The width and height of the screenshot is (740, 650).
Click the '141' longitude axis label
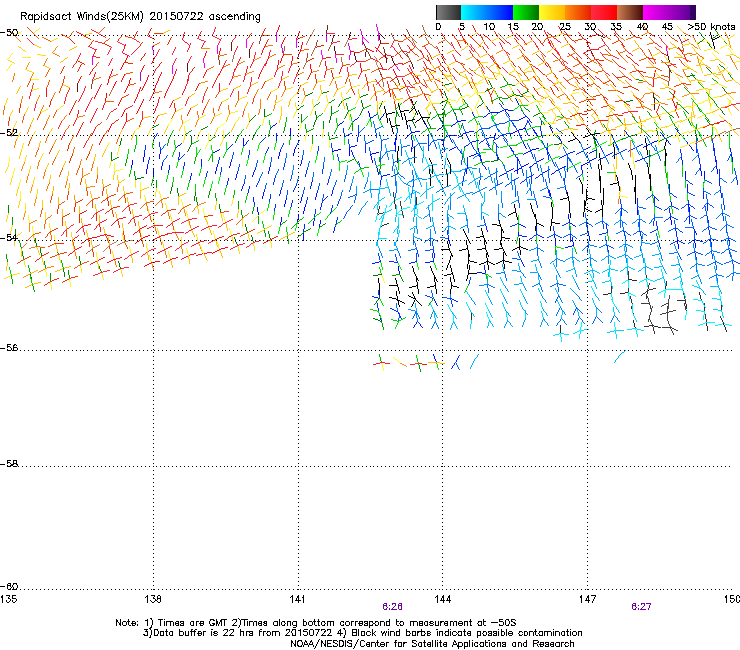coord(297,599)
